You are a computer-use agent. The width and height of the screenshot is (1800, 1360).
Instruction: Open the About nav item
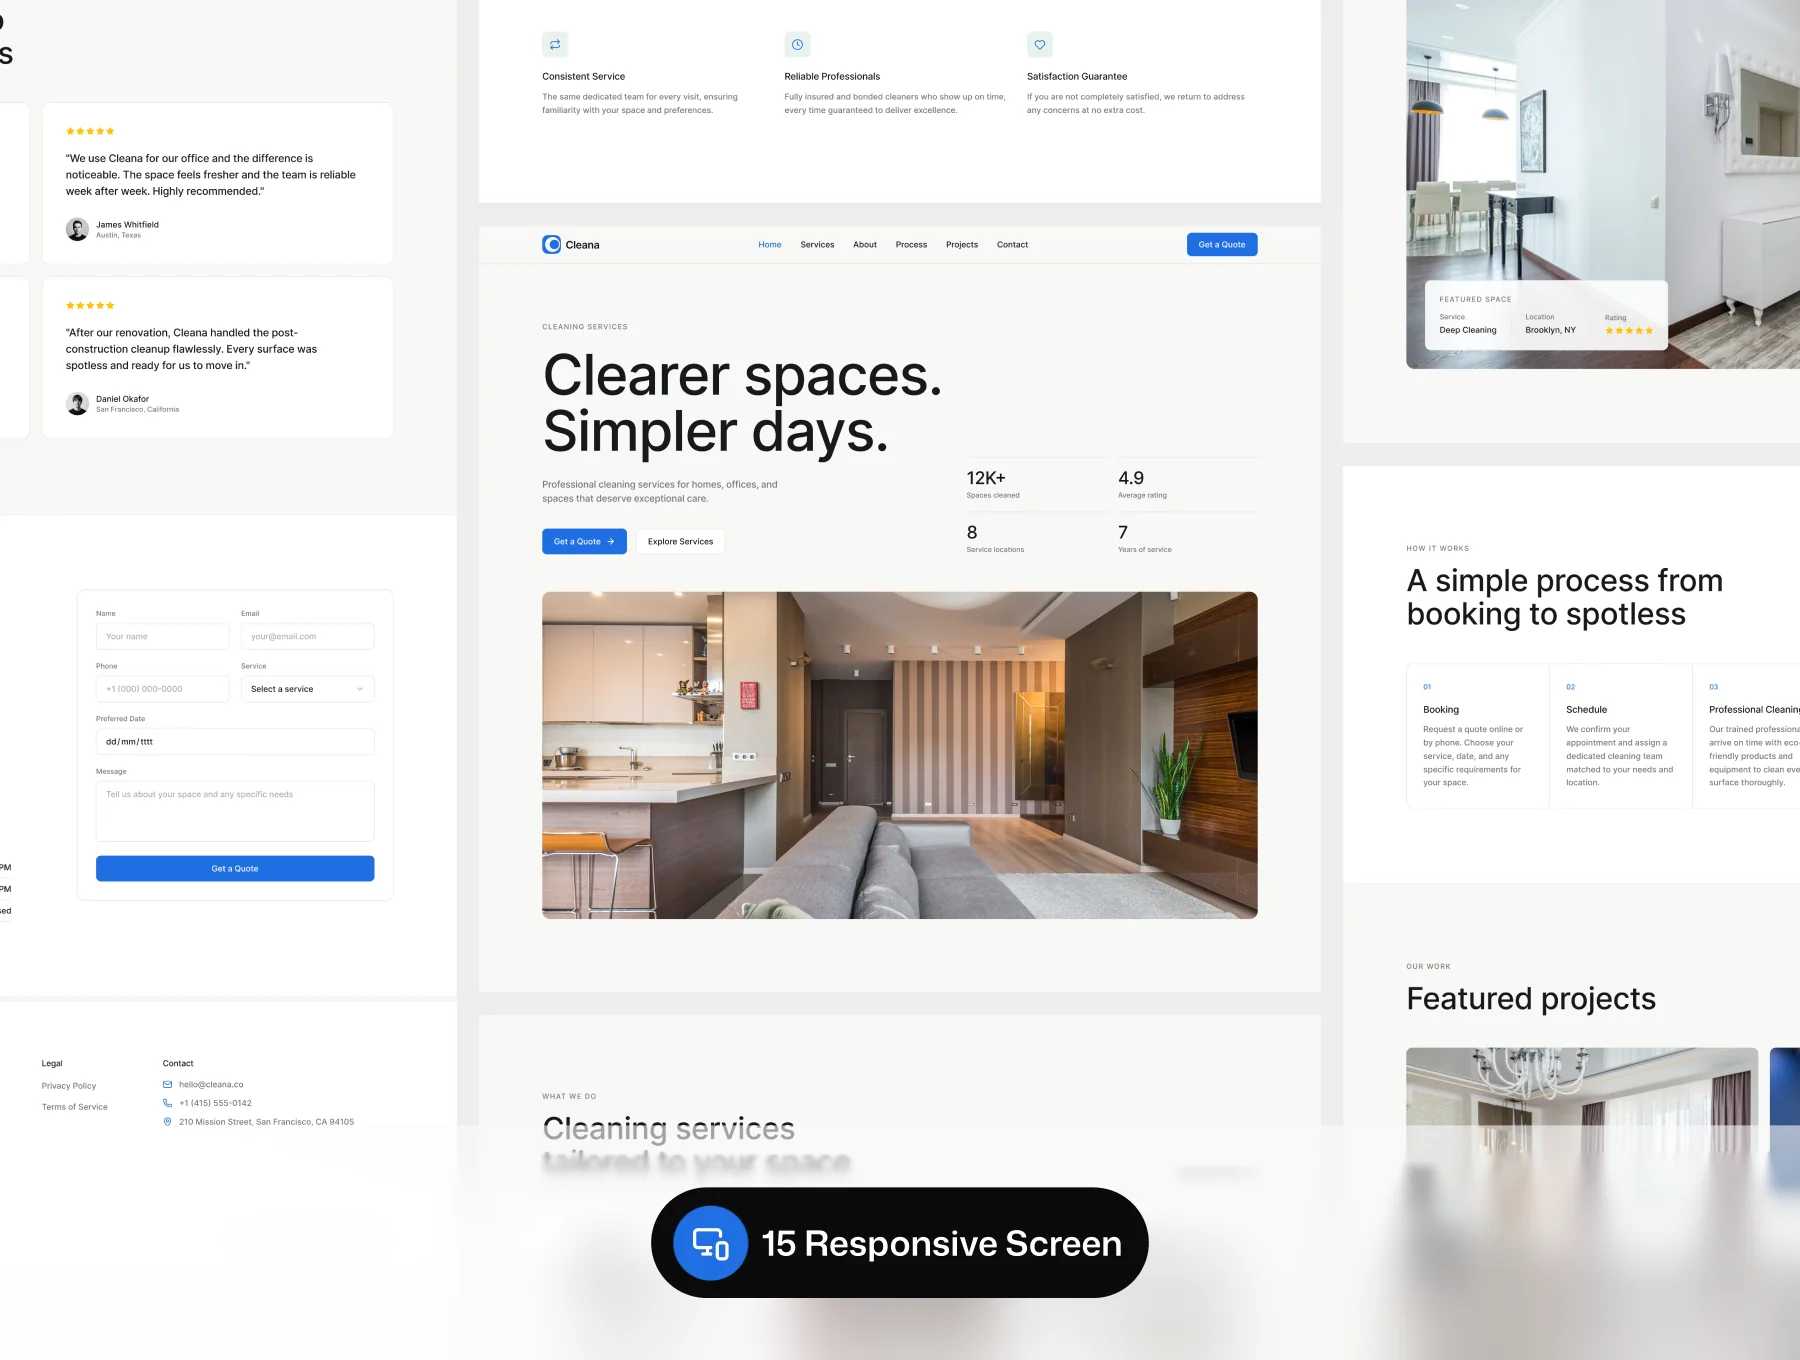[865, 245]
